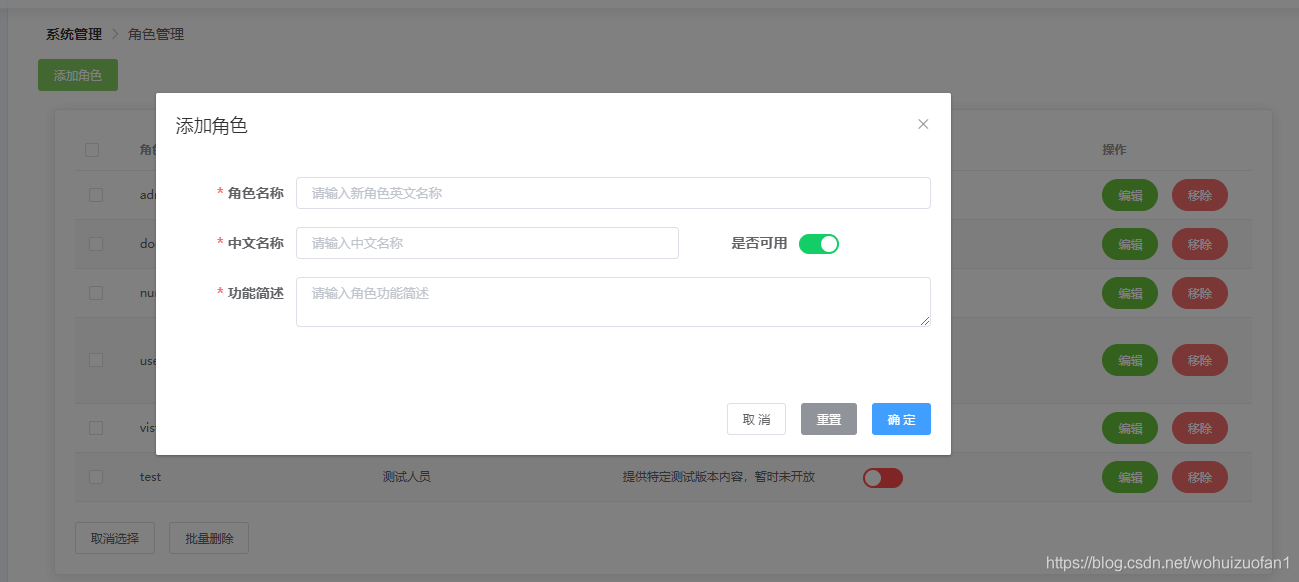The height and width of the screenshot is (582, 1299).
Task: Confirm with the 确定 button
Action: [x=900, y=419]
